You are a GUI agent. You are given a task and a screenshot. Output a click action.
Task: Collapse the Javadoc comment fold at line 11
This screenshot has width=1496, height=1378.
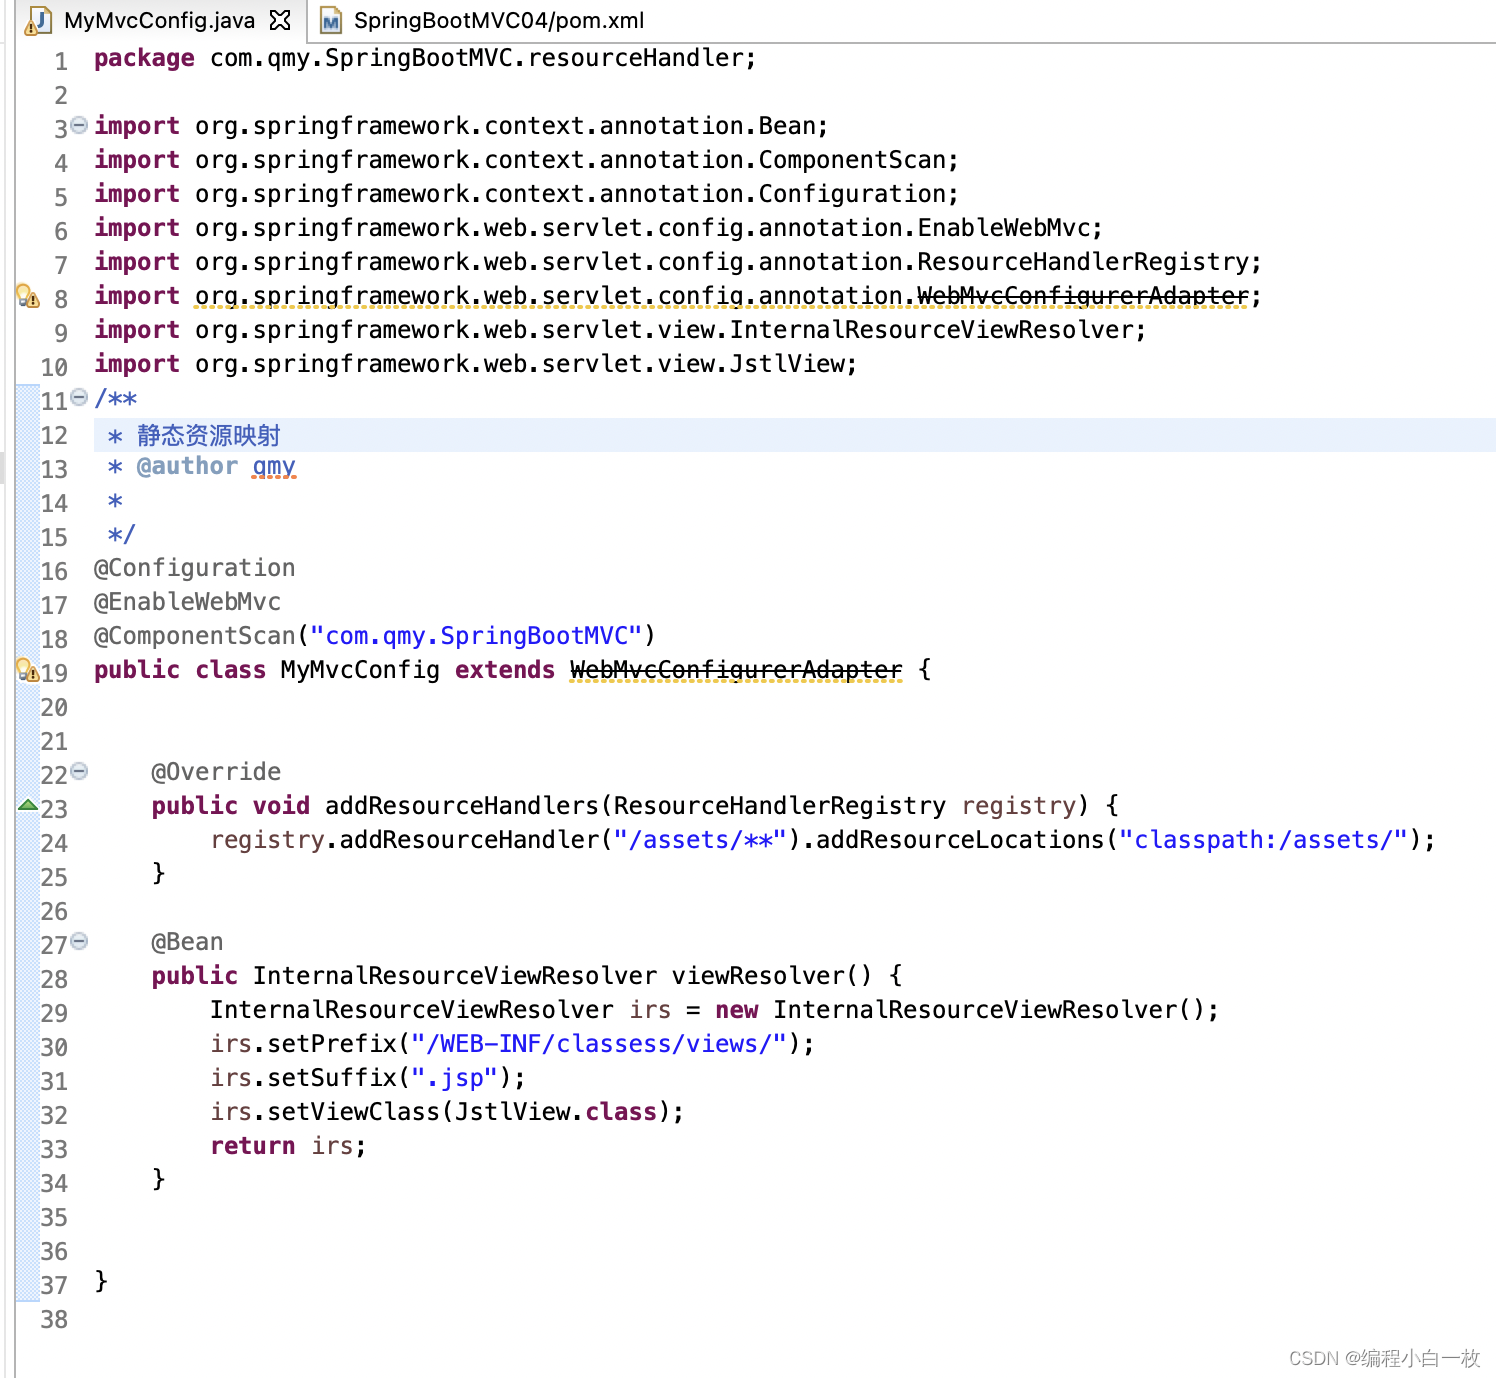(x=79, y=397)
